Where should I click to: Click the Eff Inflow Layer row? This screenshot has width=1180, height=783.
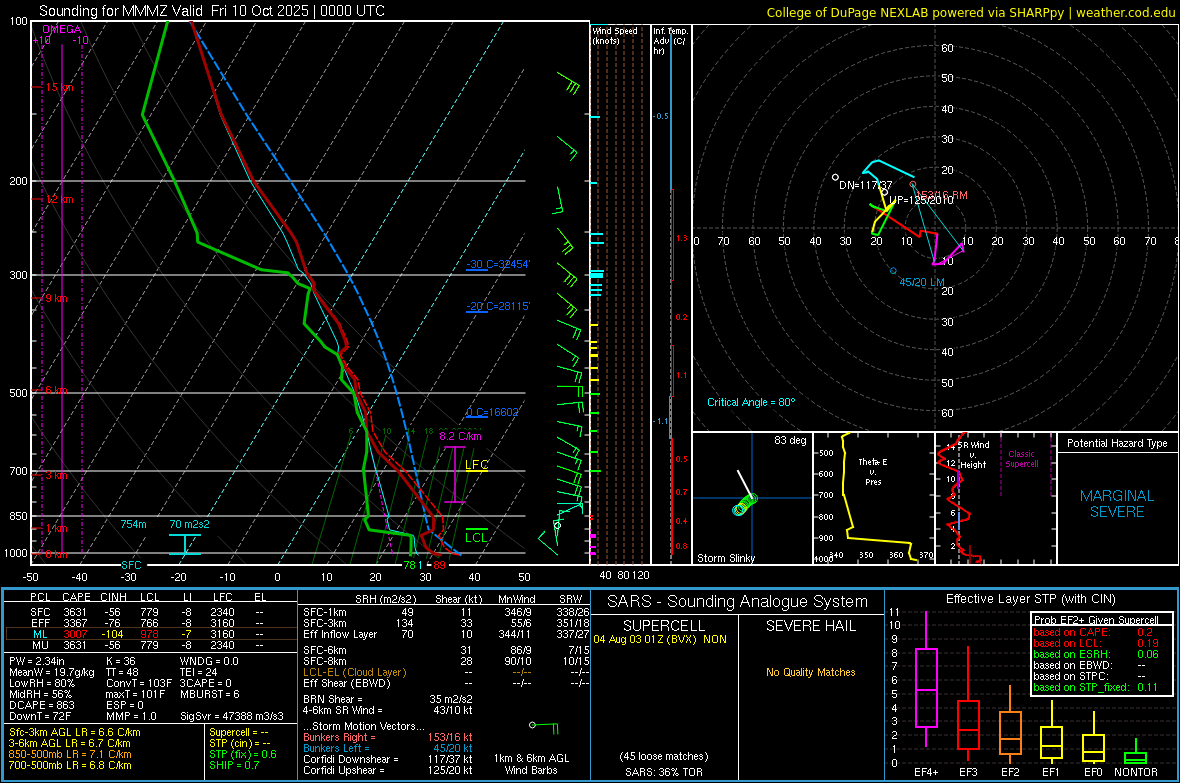click(446, 634)
